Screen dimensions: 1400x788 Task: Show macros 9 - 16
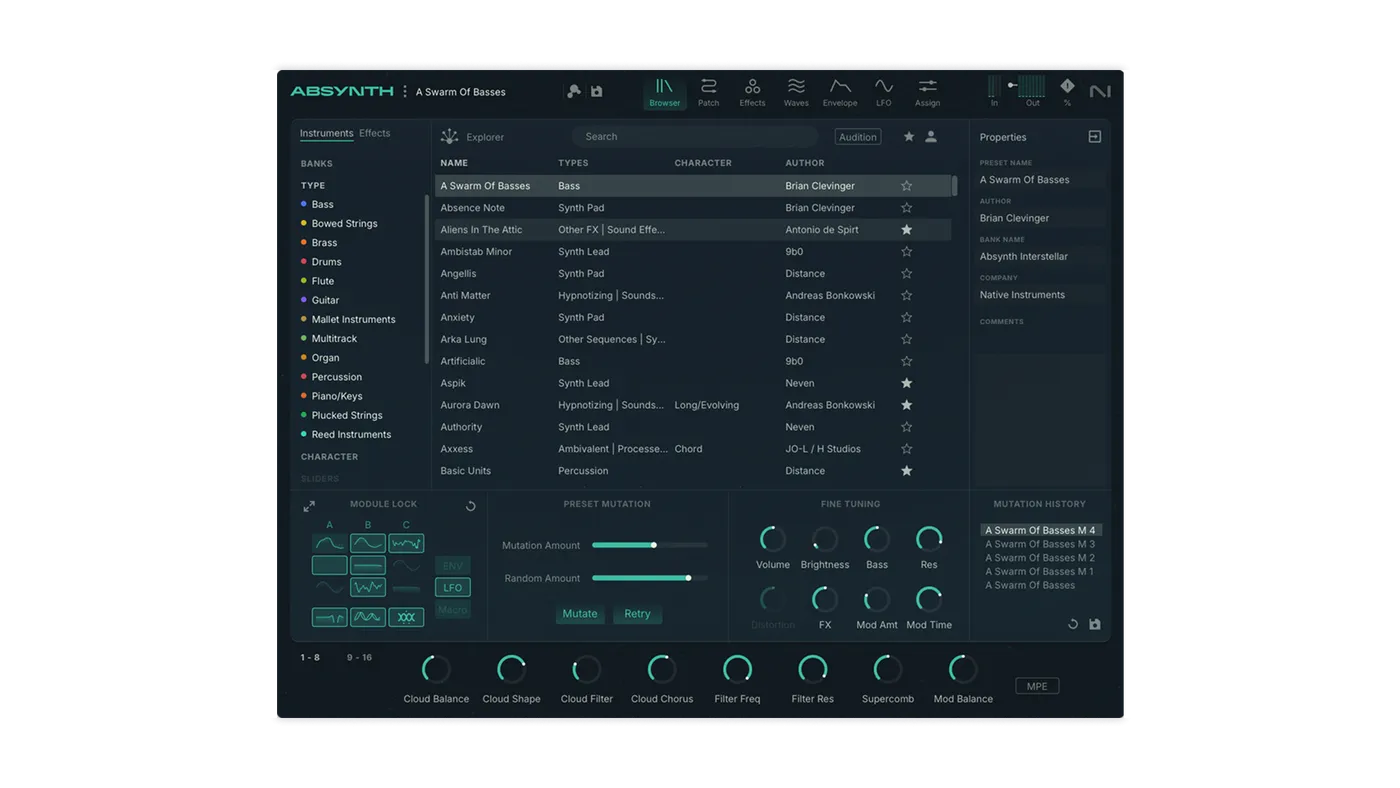[359, 658]
